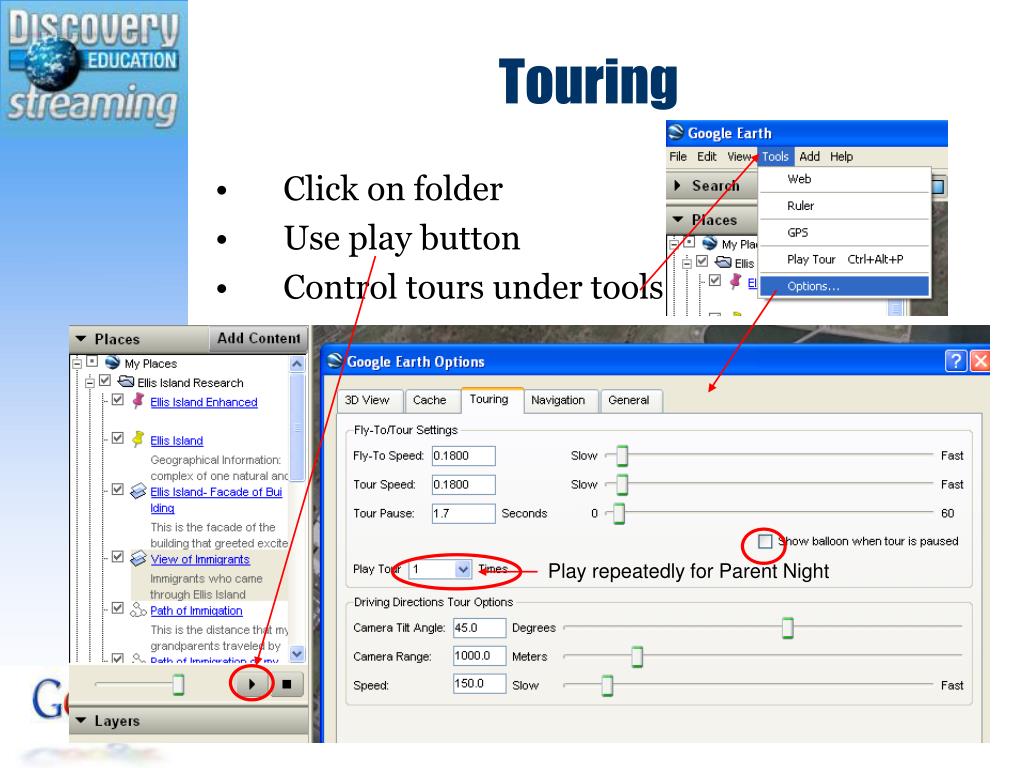Choose Web from the Tools menu
Screen dimensions: 1024x768
(x=844, y=179)
